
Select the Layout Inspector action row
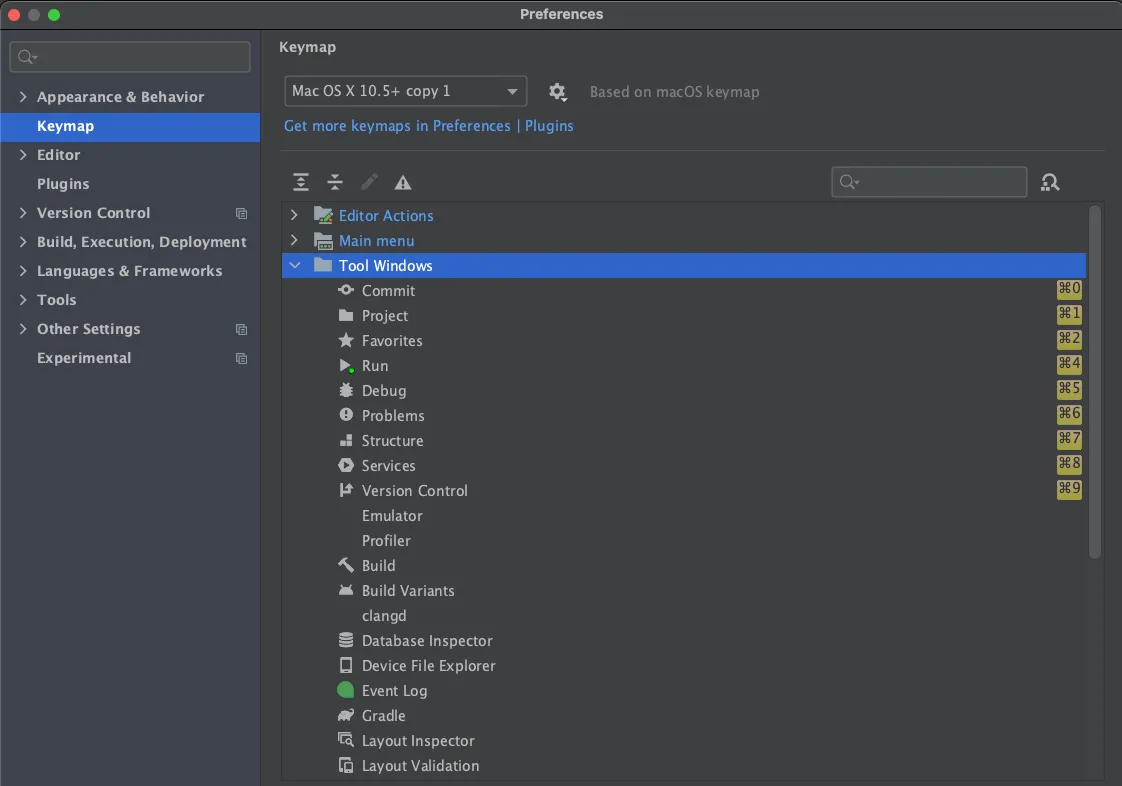click(x=418, y=741)
